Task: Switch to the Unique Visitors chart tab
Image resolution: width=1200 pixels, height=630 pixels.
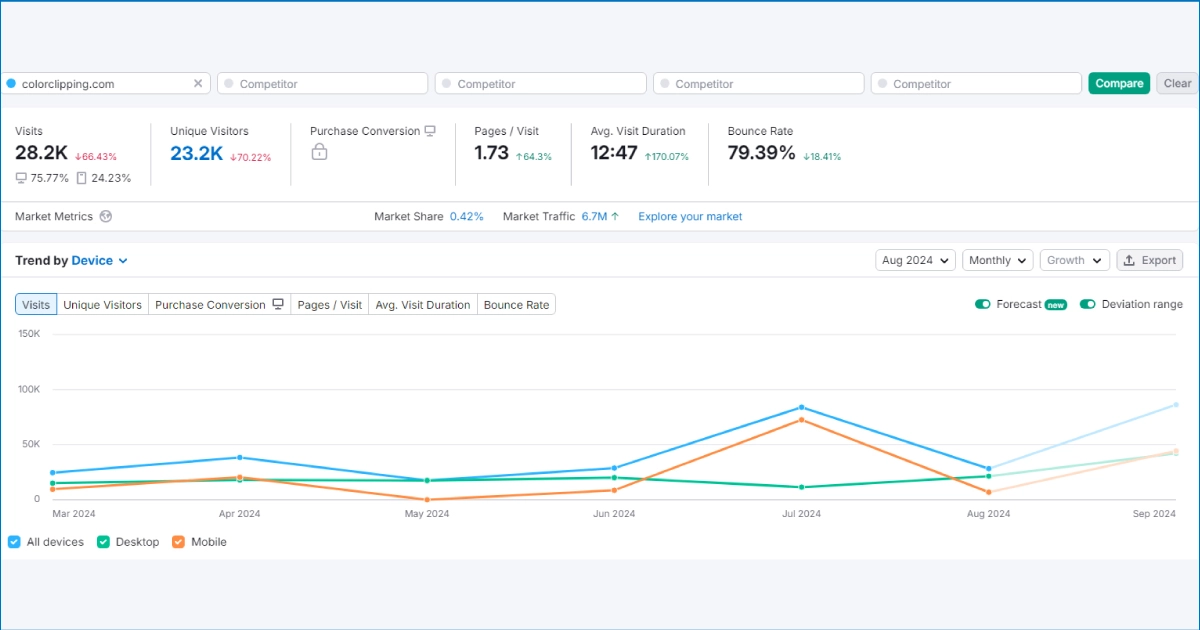Action: point(102,305)
